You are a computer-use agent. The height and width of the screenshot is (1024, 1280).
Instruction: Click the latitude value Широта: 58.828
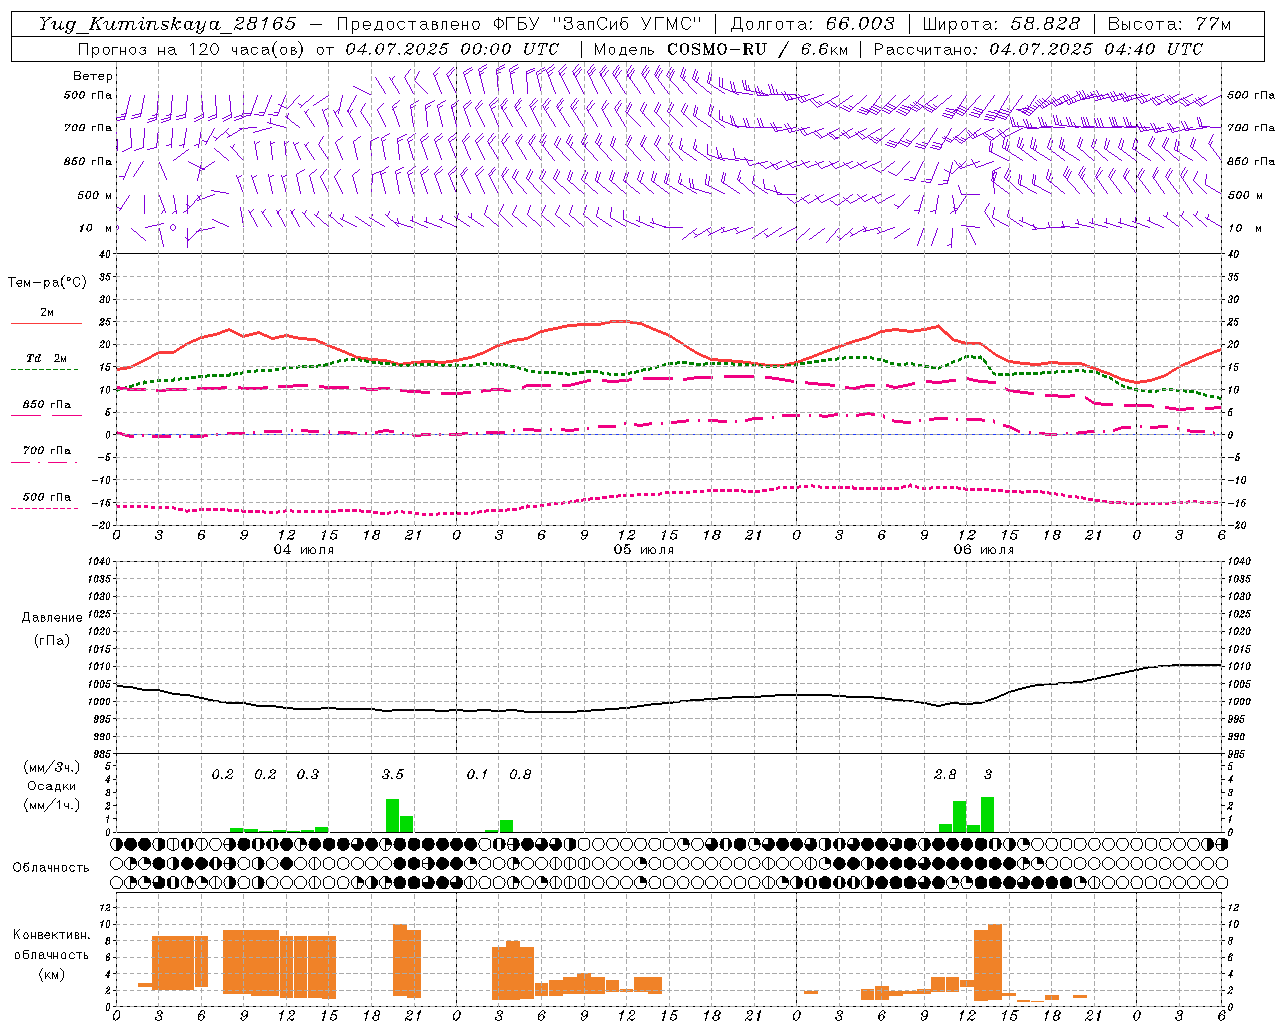(x=1001, y=24)
